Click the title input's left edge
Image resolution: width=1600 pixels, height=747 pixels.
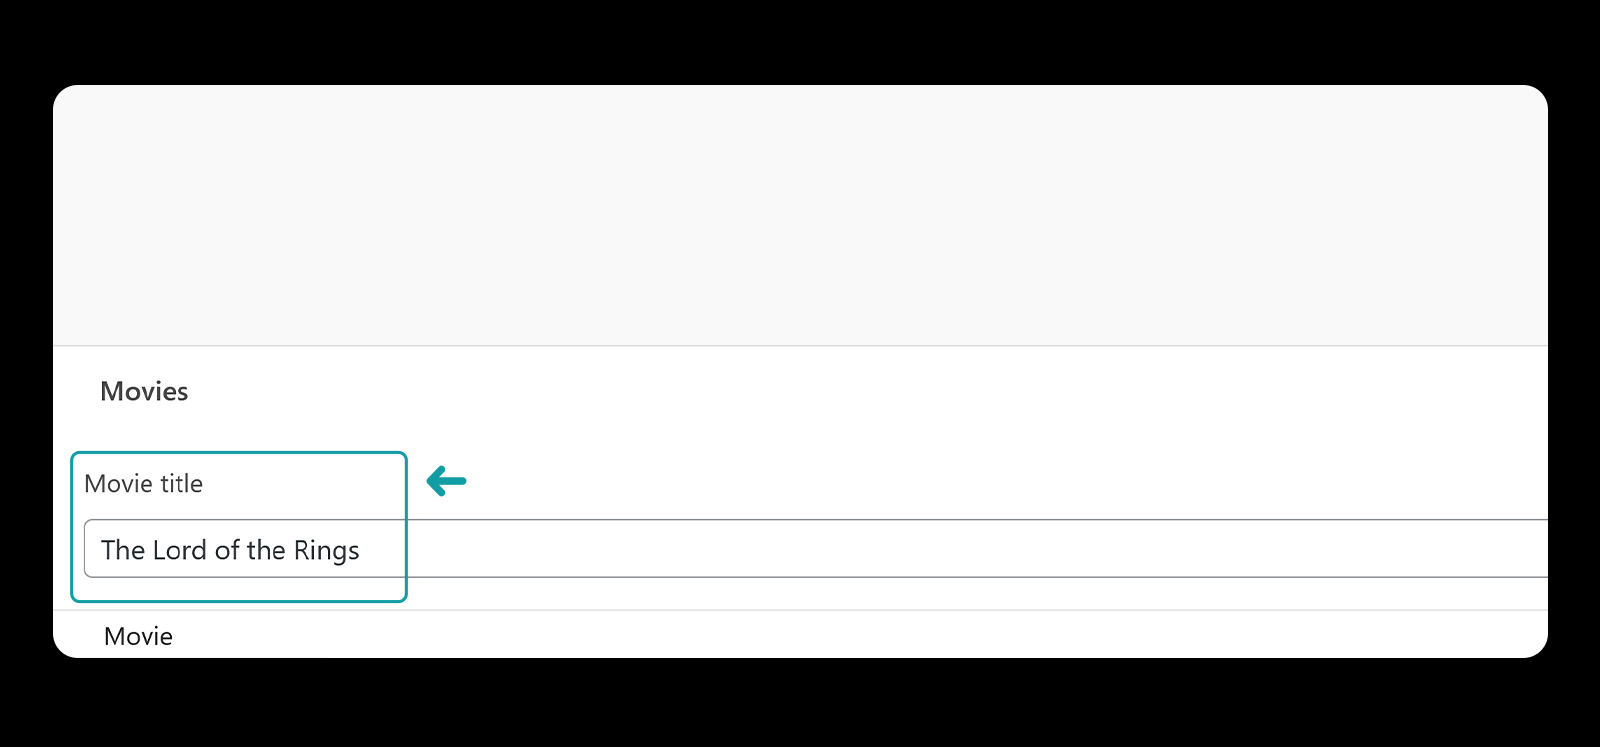[x=85, y=548]
